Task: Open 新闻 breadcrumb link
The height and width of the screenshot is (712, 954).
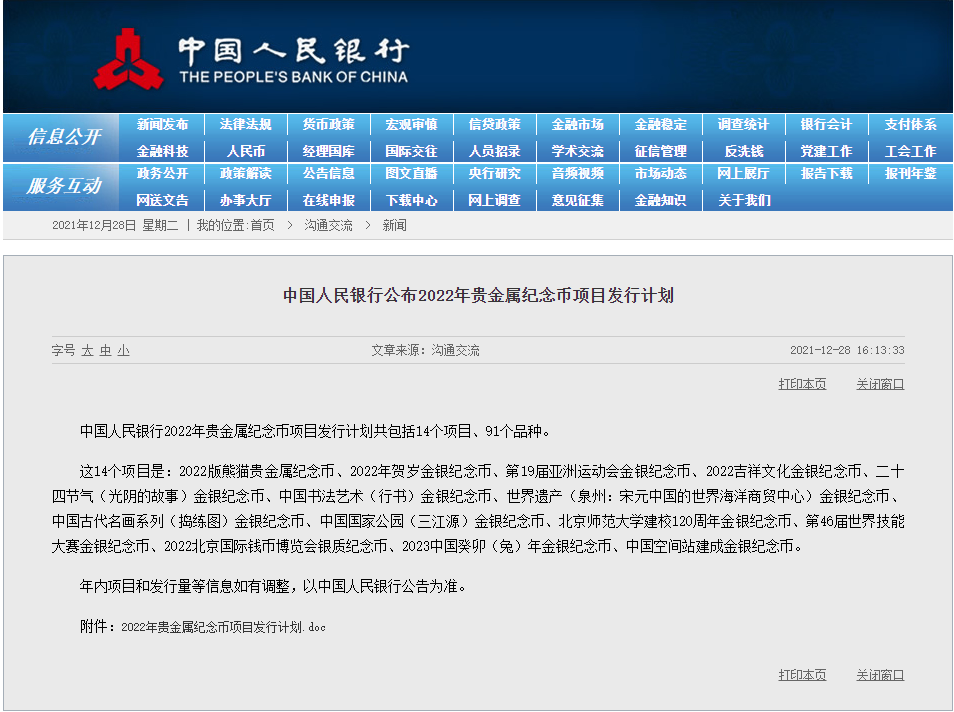Action: point(394,226)
